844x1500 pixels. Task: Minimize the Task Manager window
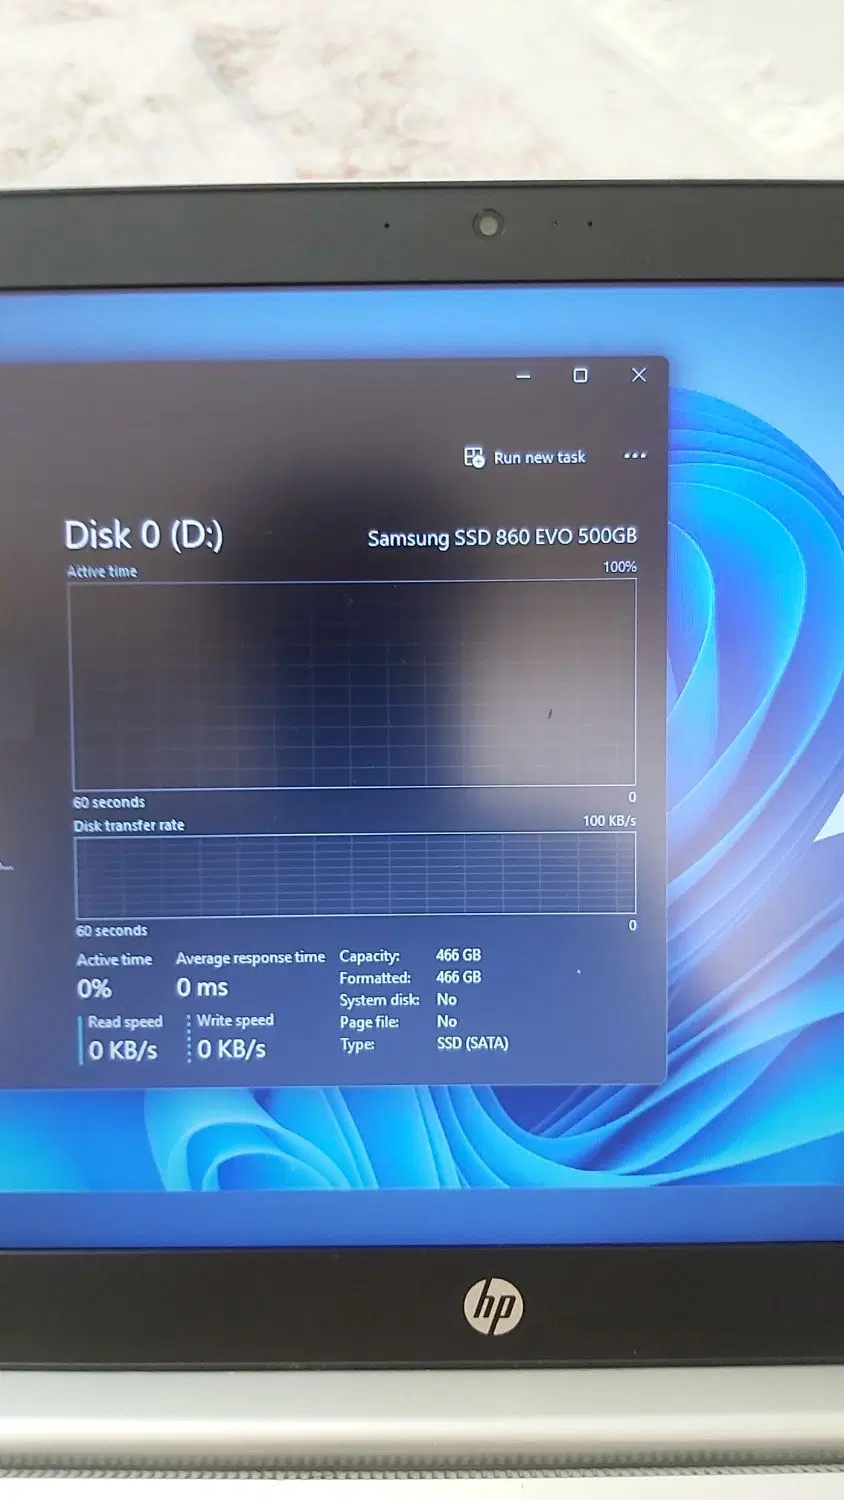coord(523,376)
